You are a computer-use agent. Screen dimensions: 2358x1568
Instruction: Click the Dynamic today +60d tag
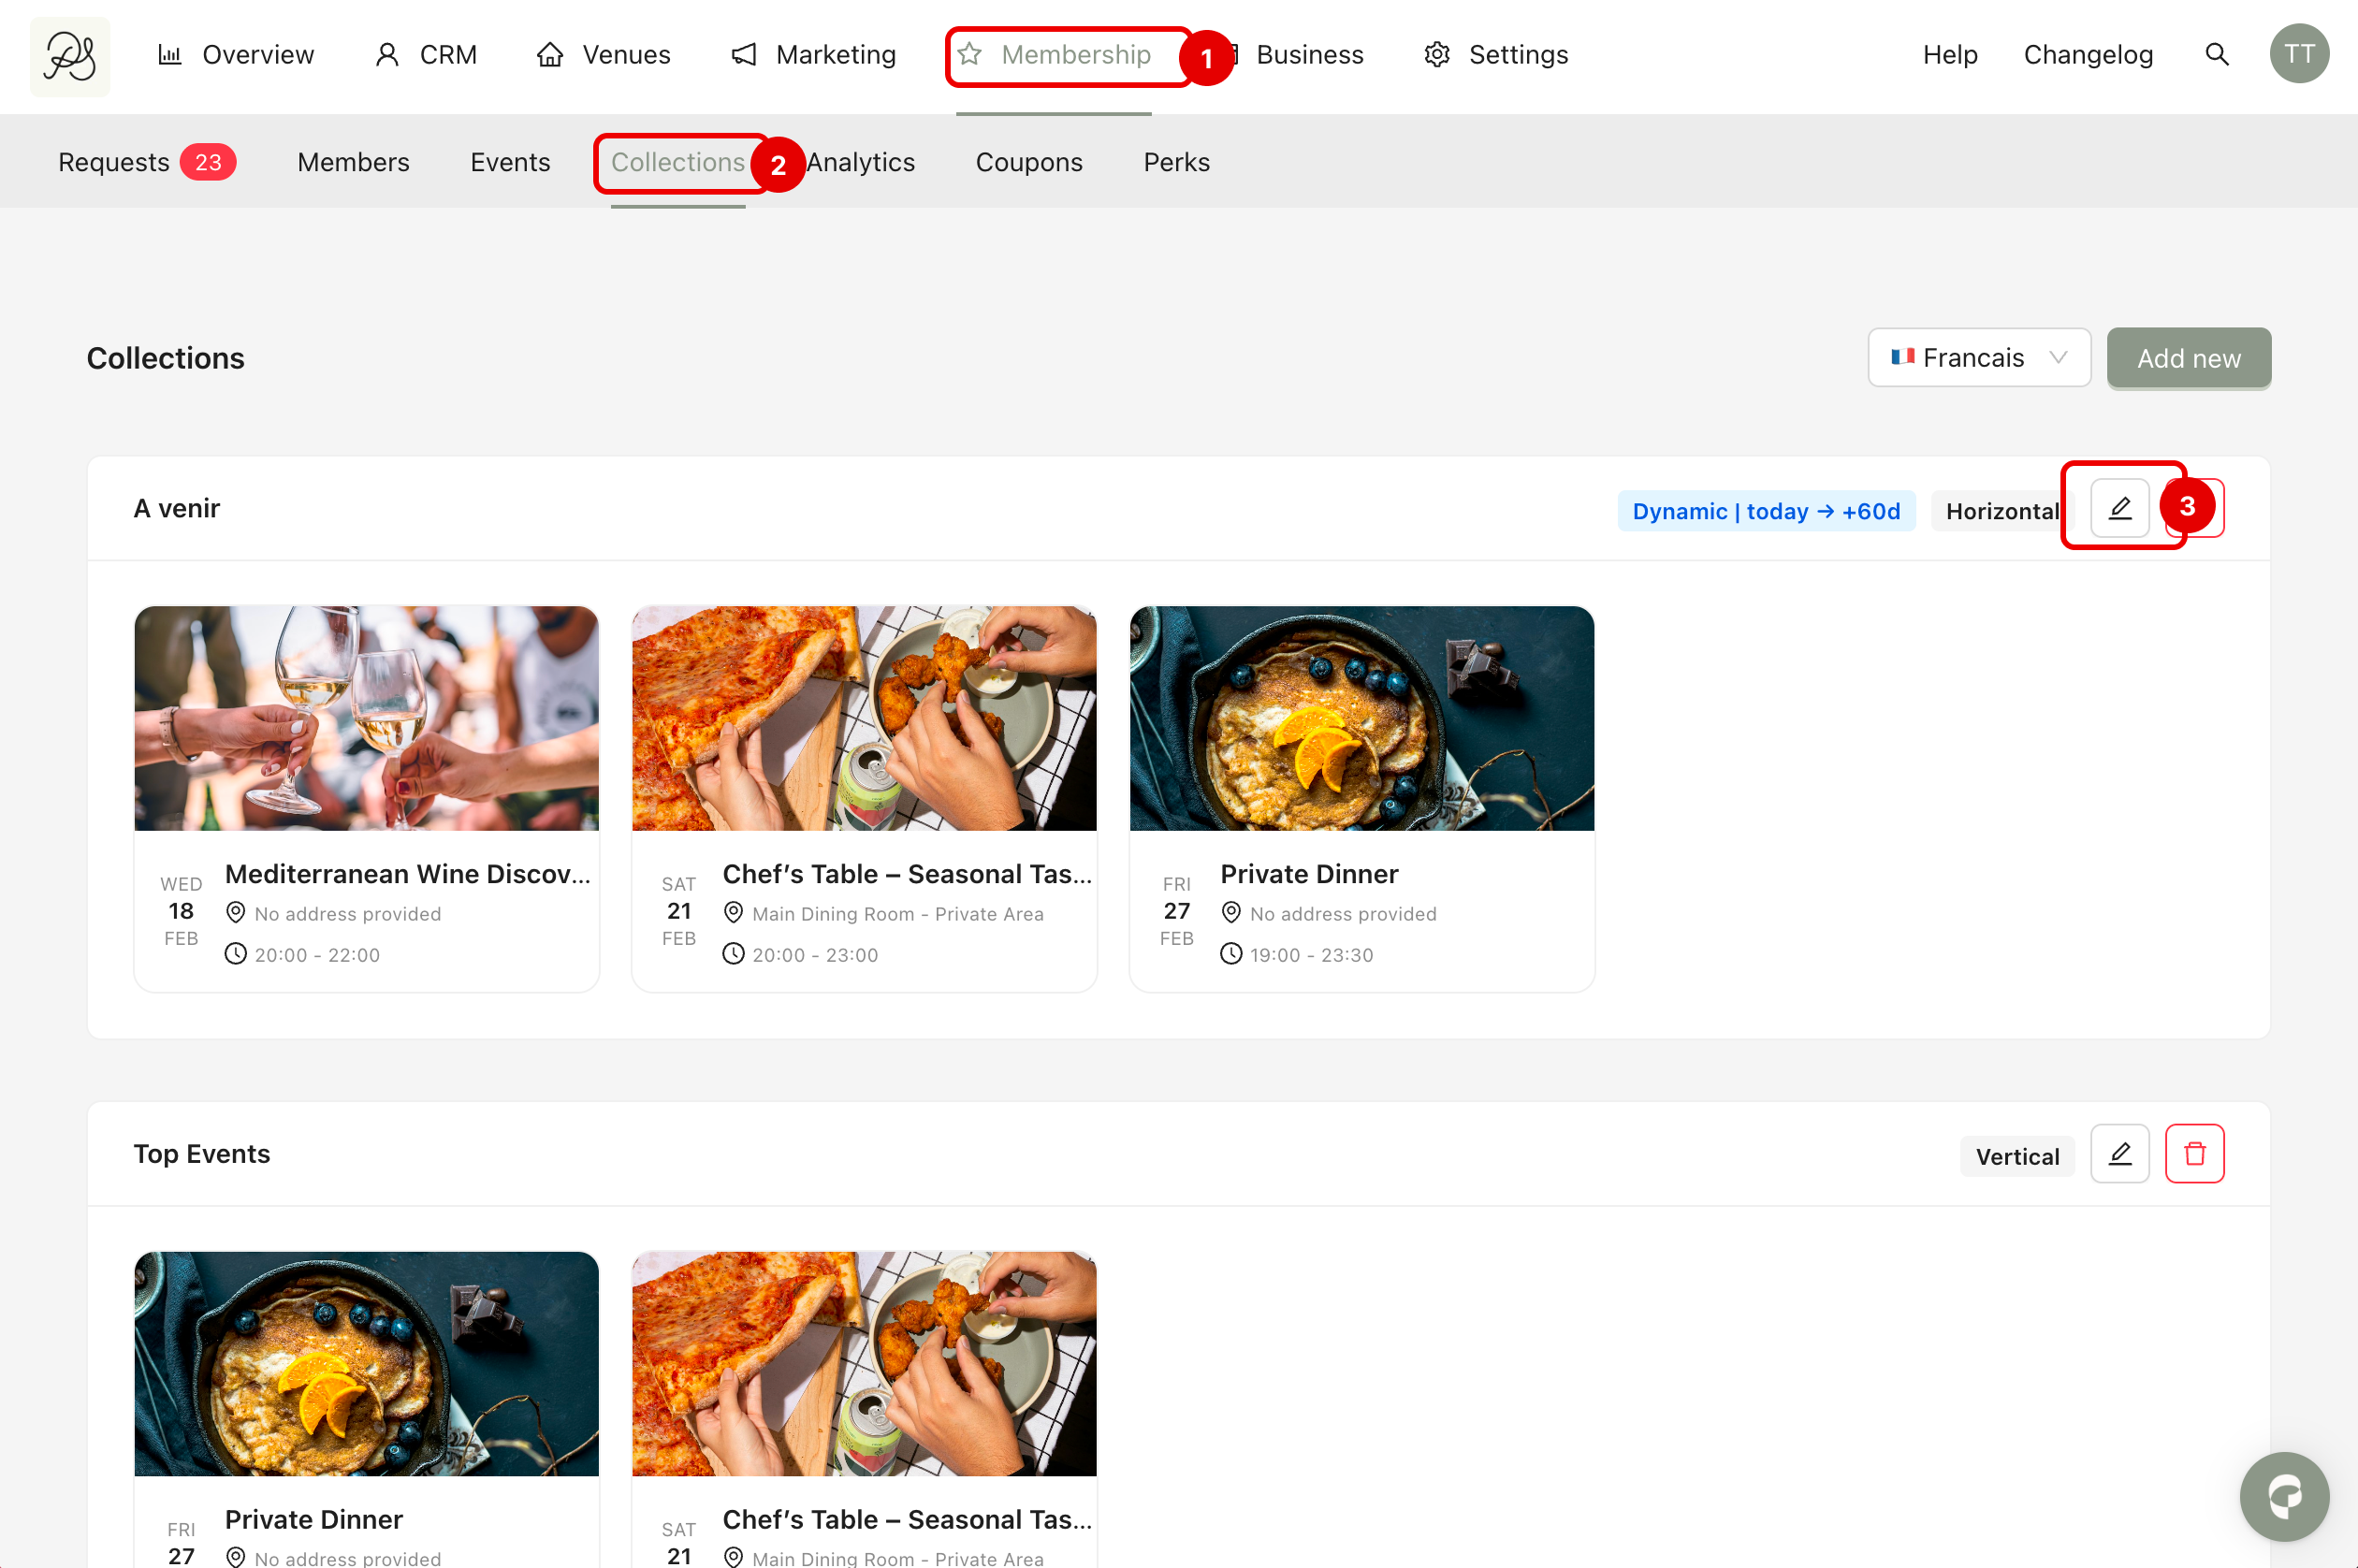(x=1765, y=511)
